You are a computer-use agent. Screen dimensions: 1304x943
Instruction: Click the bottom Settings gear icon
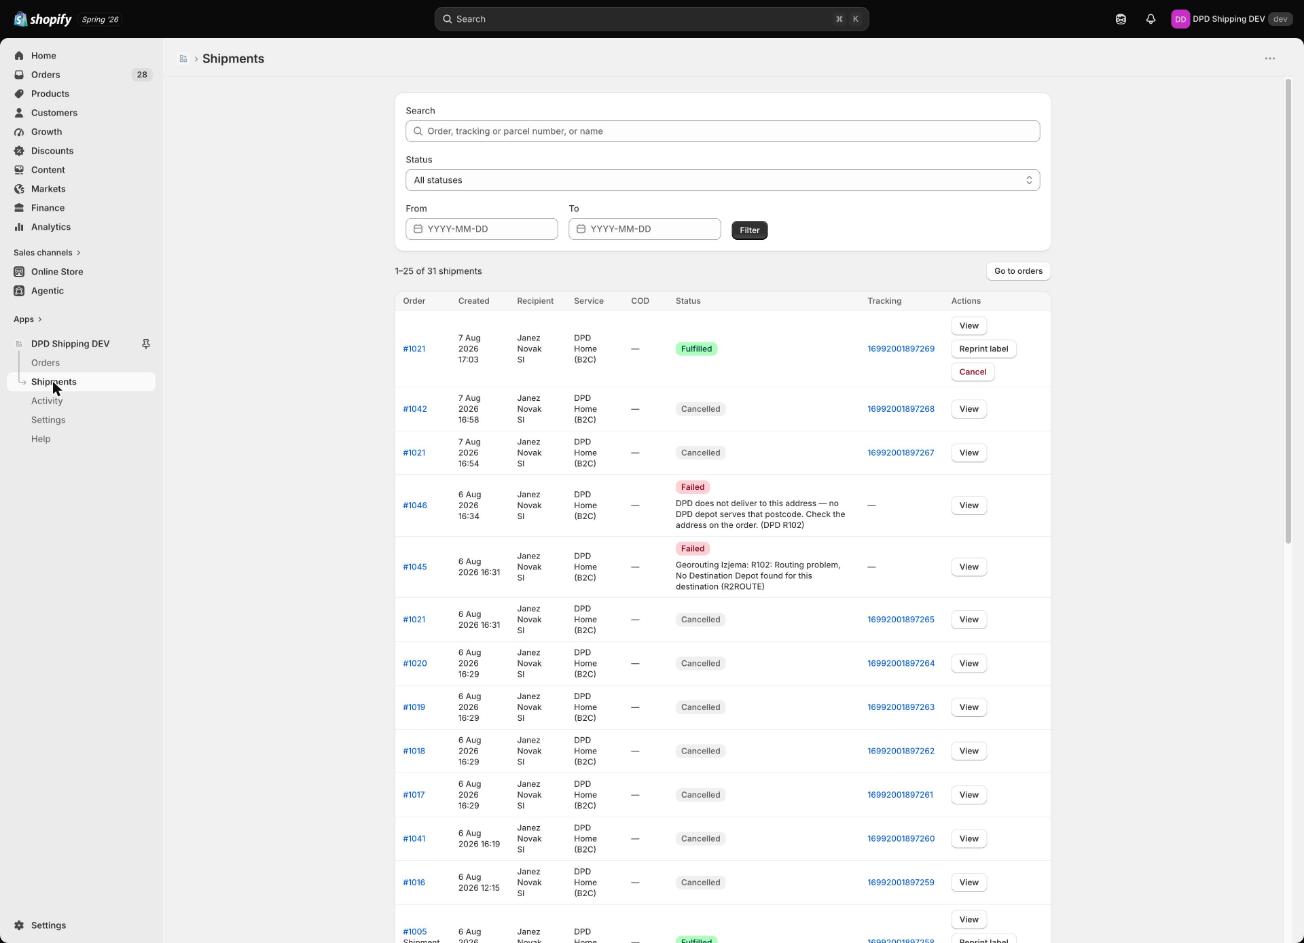point(19,926)
